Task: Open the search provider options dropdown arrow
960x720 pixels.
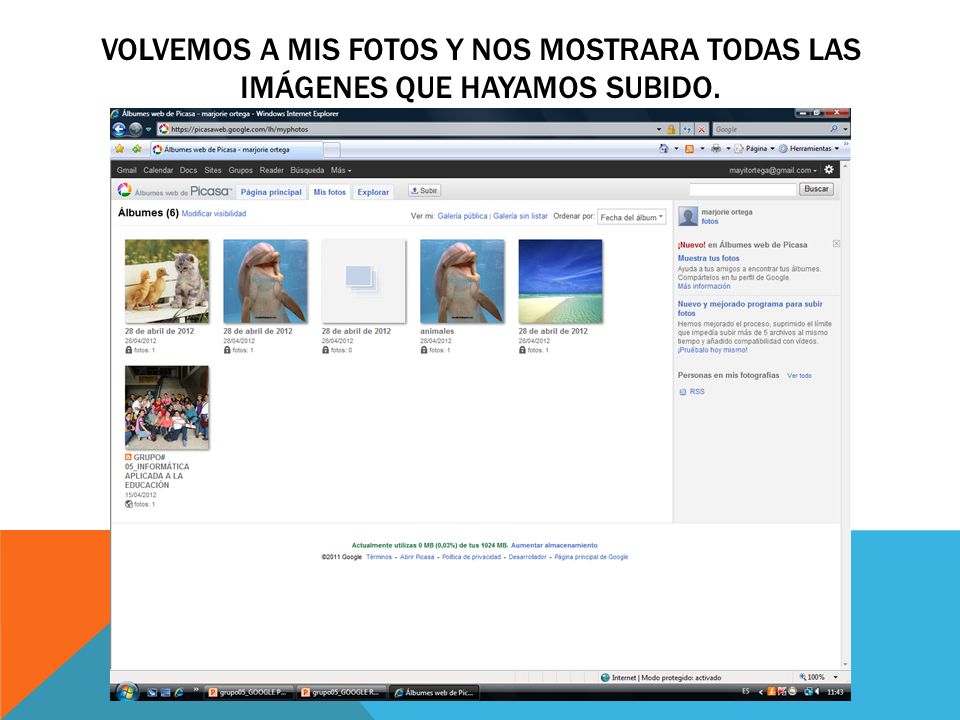Action: pyautogui.click(x=846, y=129)
